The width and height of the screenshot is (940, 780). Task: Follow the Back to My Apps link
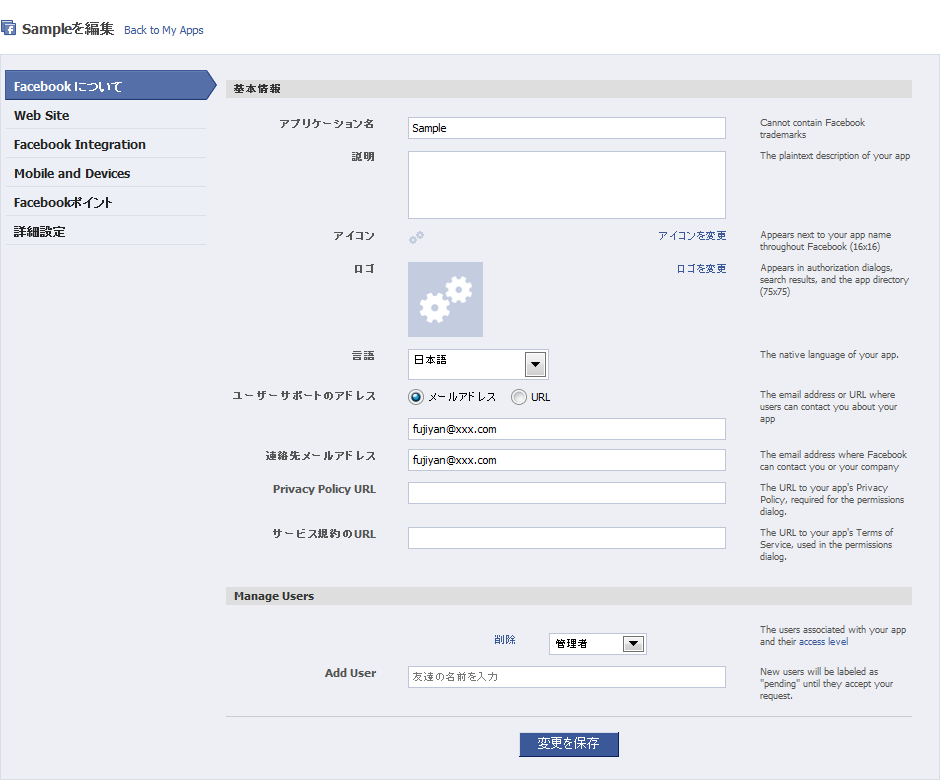tap(164, 30)
